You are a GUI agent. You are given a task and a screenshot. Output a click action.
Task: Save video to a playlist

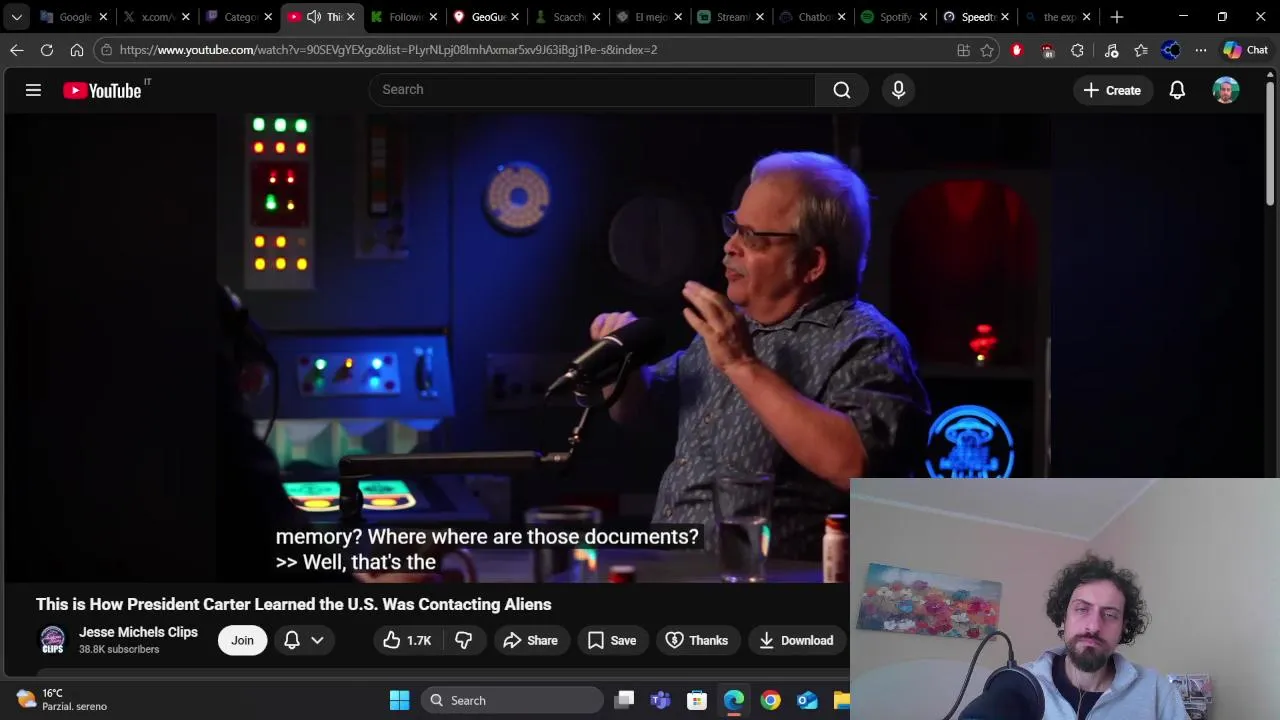coord(612,640)
